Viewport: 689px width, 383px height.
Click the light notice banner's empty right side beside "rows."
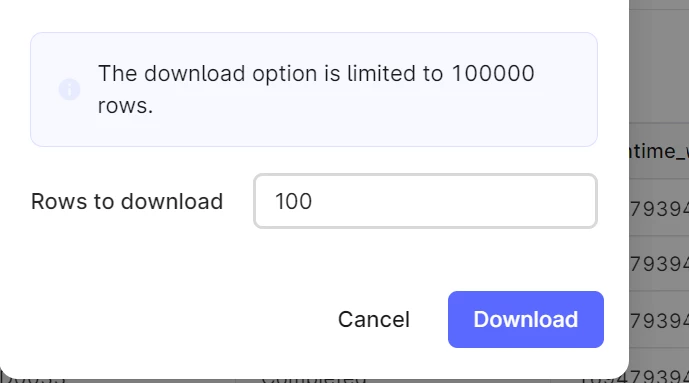(374, 106)
